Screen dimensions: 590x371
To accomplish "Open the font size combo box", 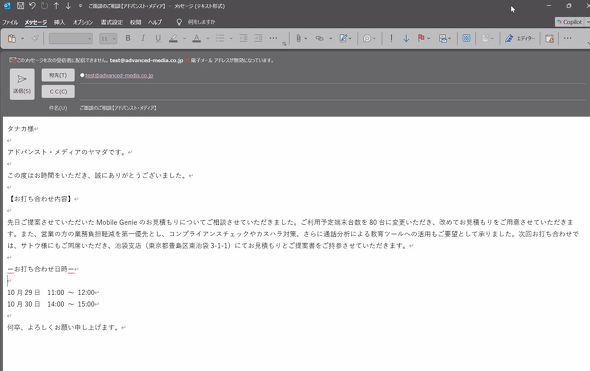I will (108, 38).
